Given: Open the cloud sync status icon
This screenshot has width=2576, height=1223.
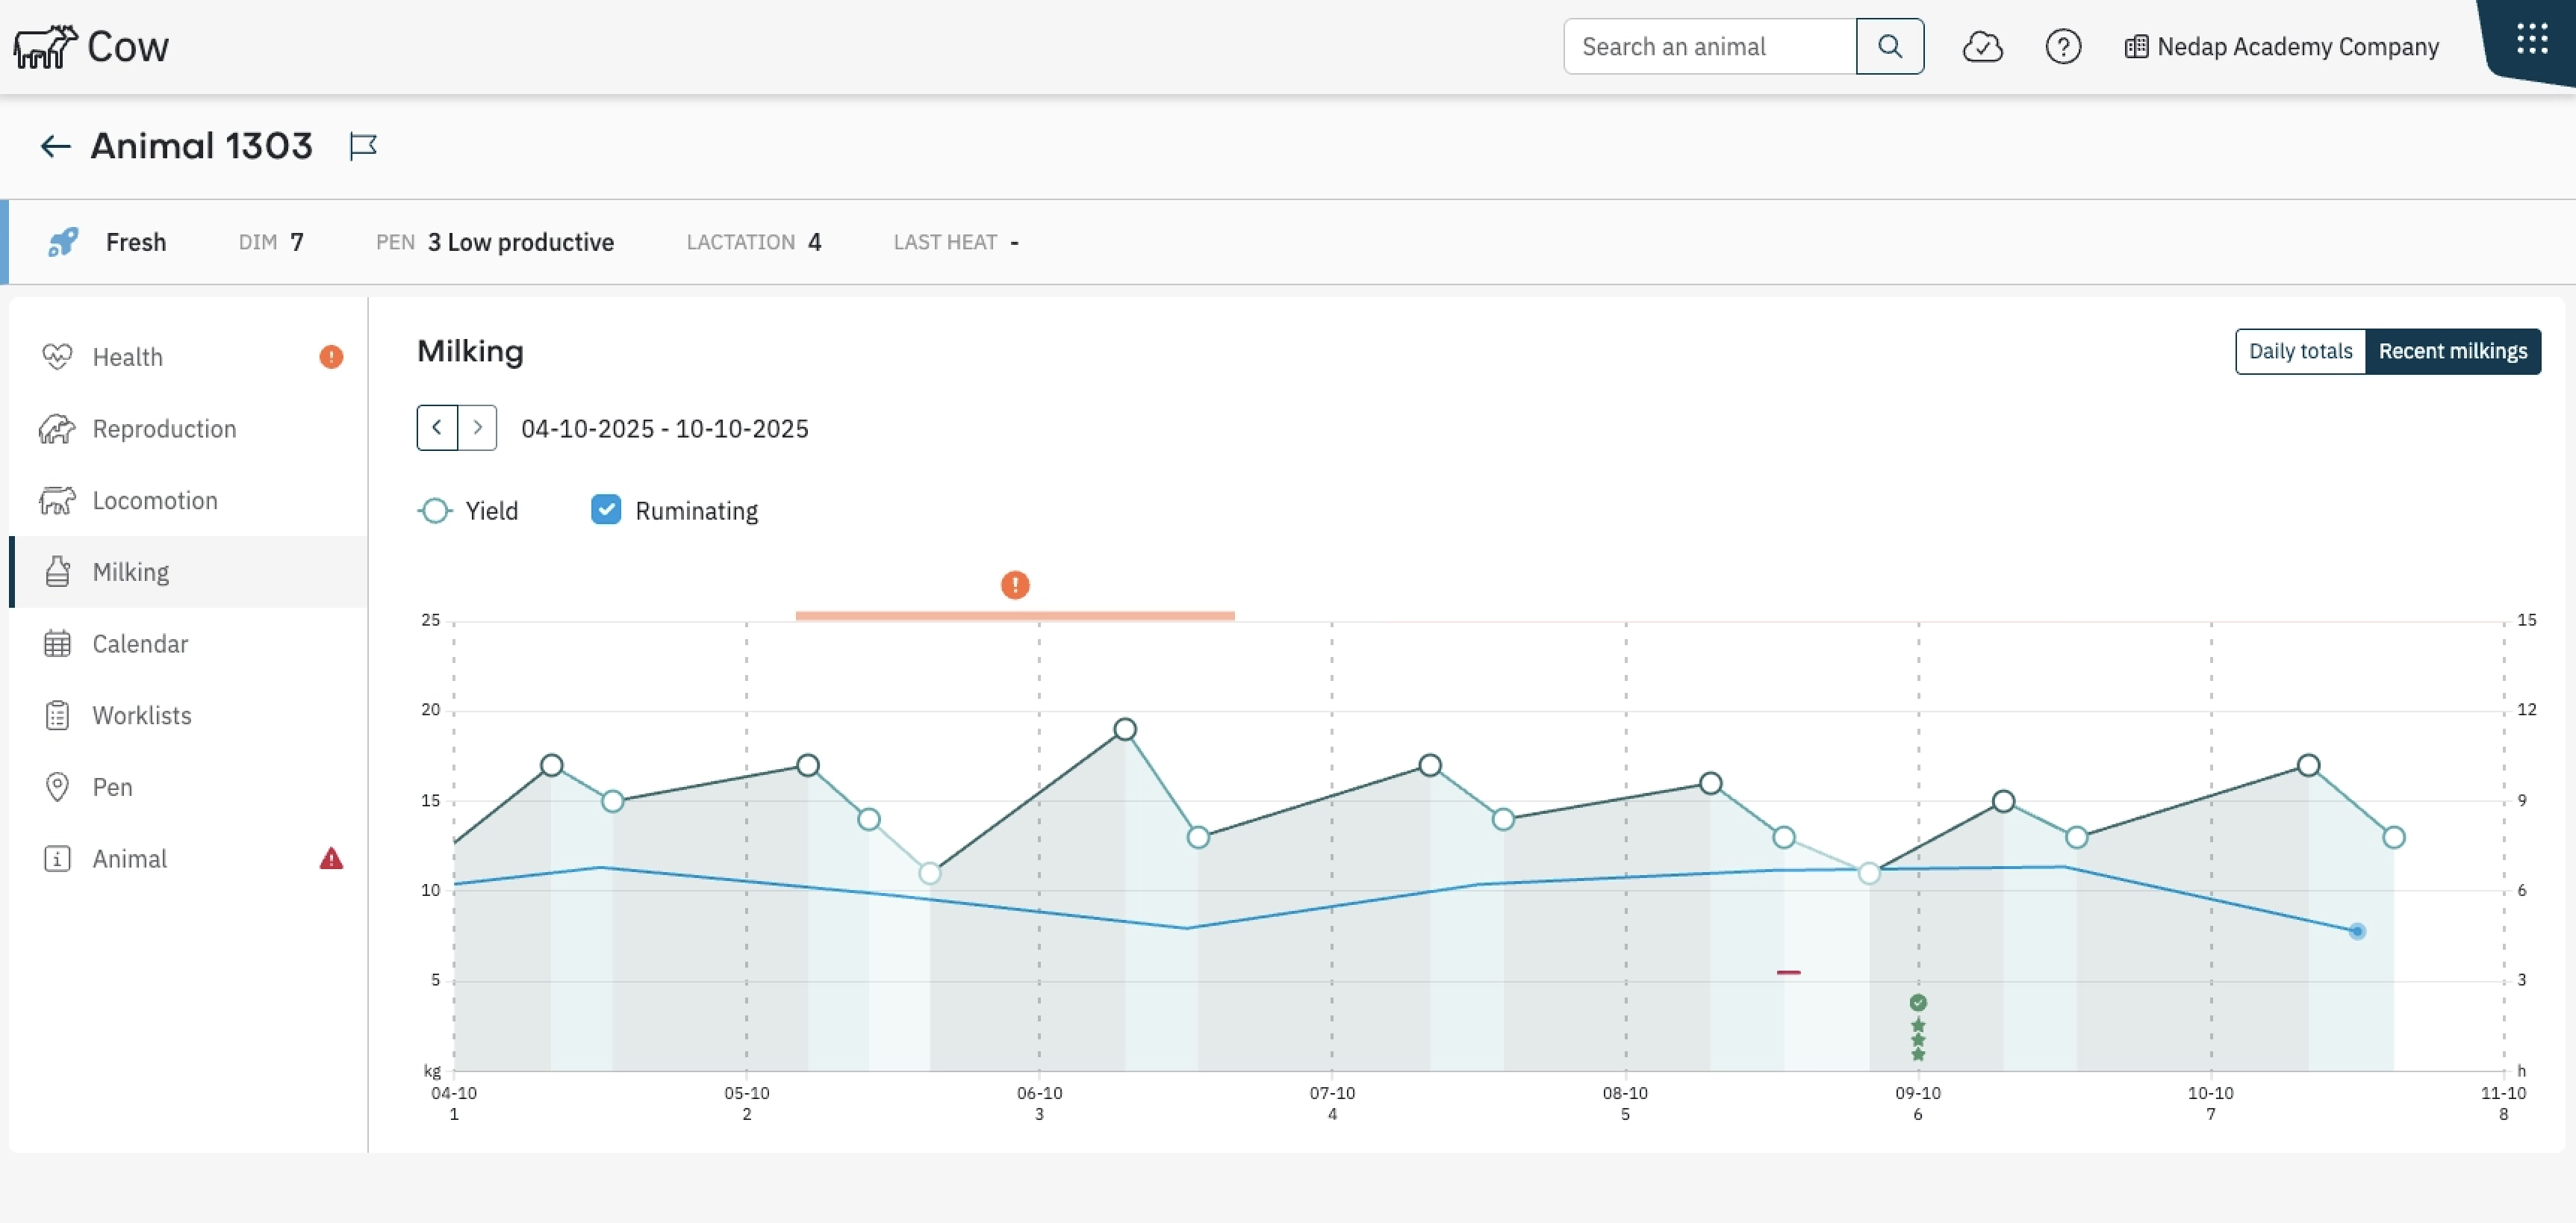Looking at the screenshot, I should point(1982,47).
